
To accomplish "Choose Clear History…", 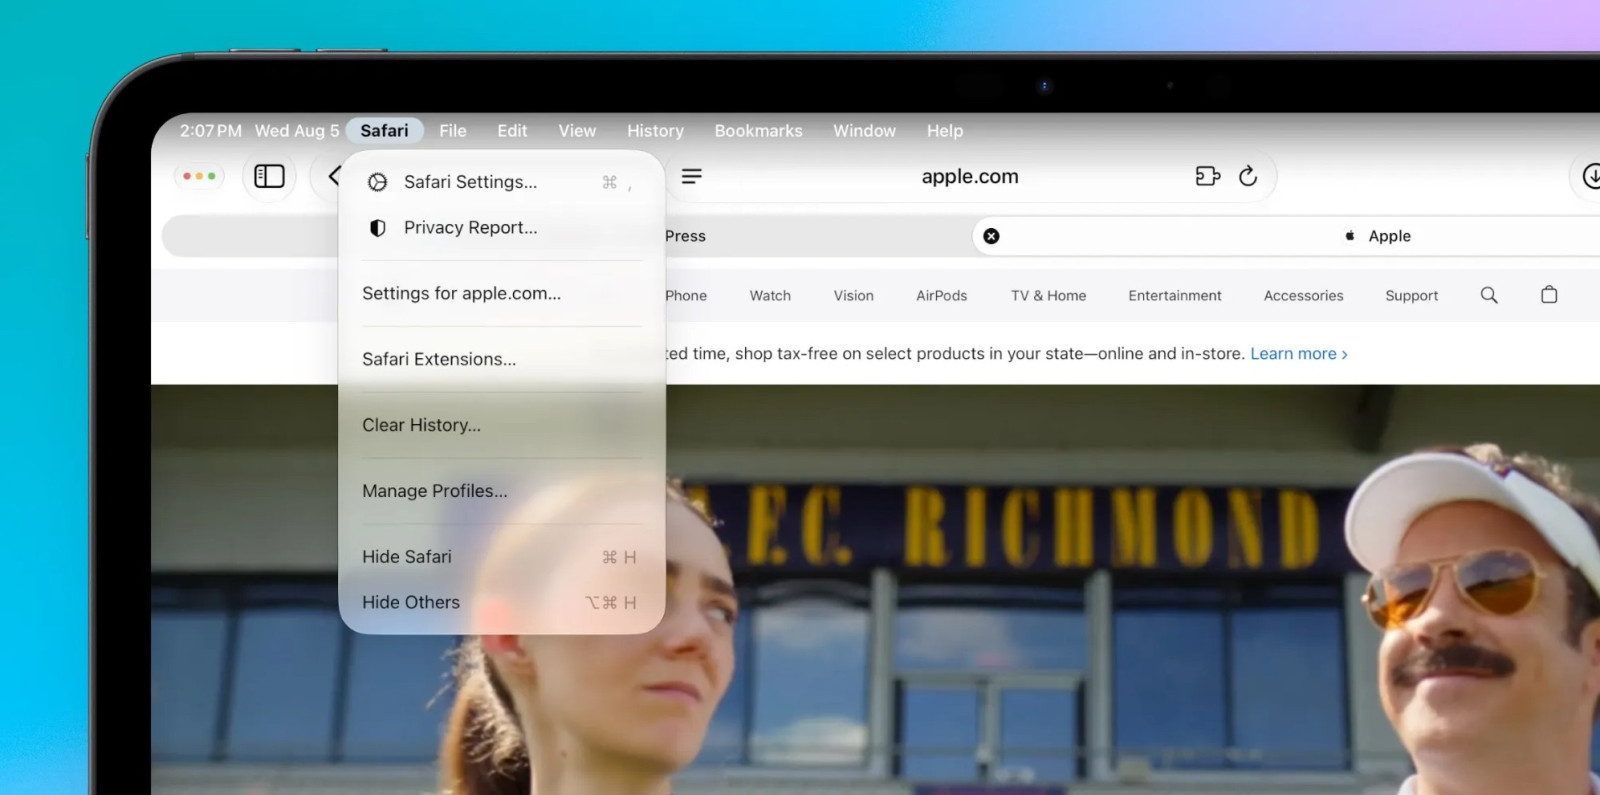I will [502, 425].
